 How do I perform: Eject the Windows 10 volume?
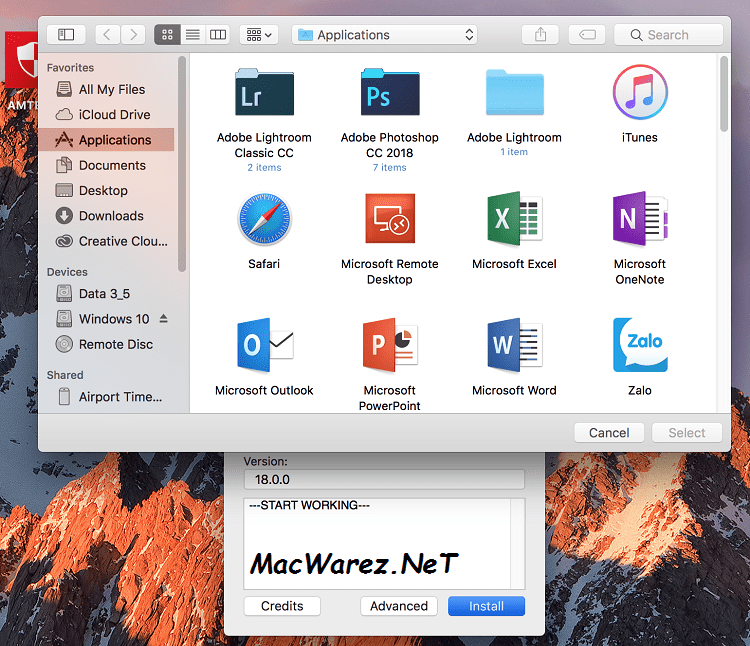click(164, 318)
